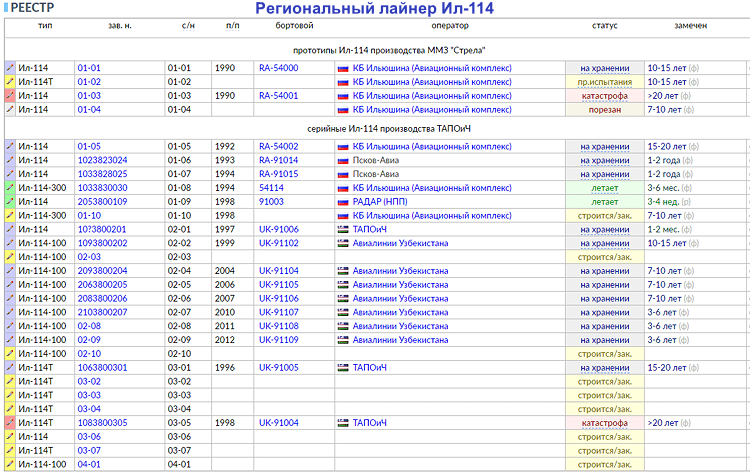
Task: Click the Russian flag in the RA-54000 row
Action: pyautogui.click(x=343, y=68)
